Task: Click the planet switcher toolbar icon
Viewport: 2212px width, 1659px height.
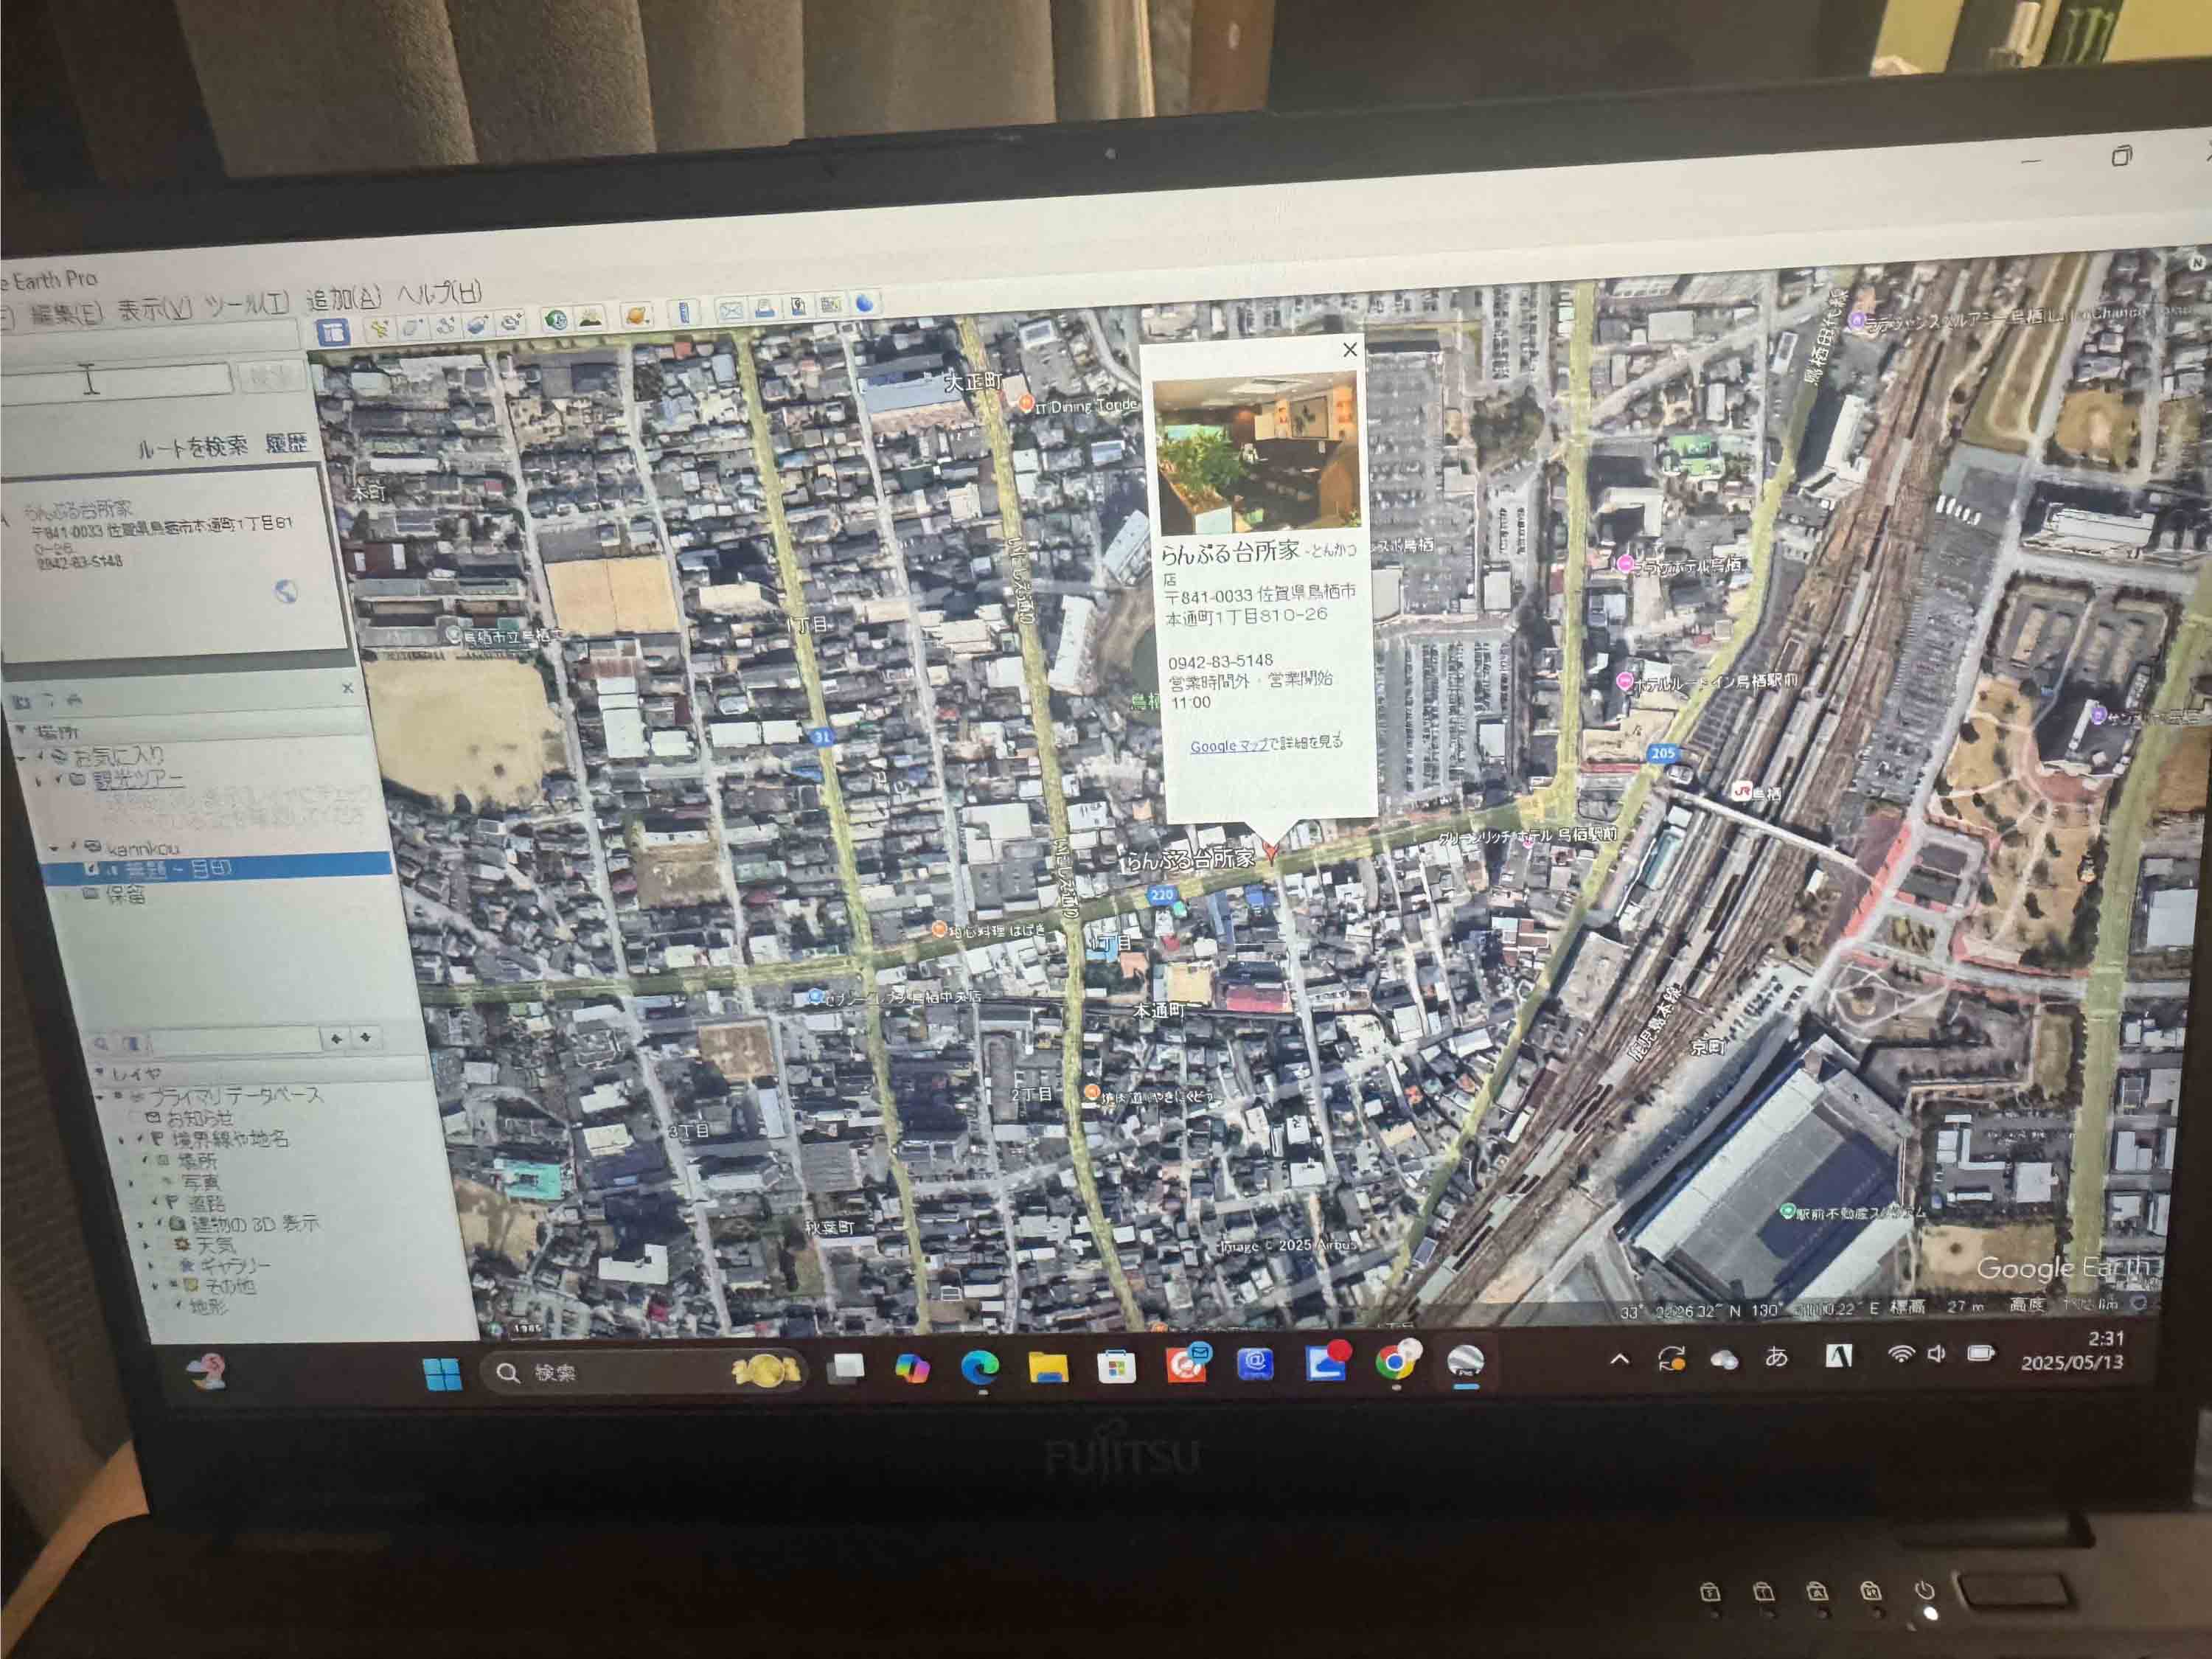Action: [x=636, y=317]
